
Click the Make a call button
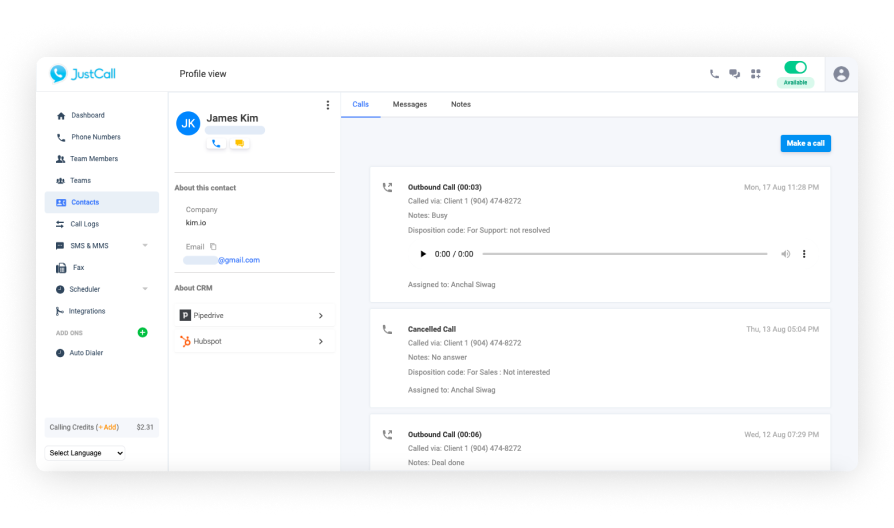tap(805, 143)
